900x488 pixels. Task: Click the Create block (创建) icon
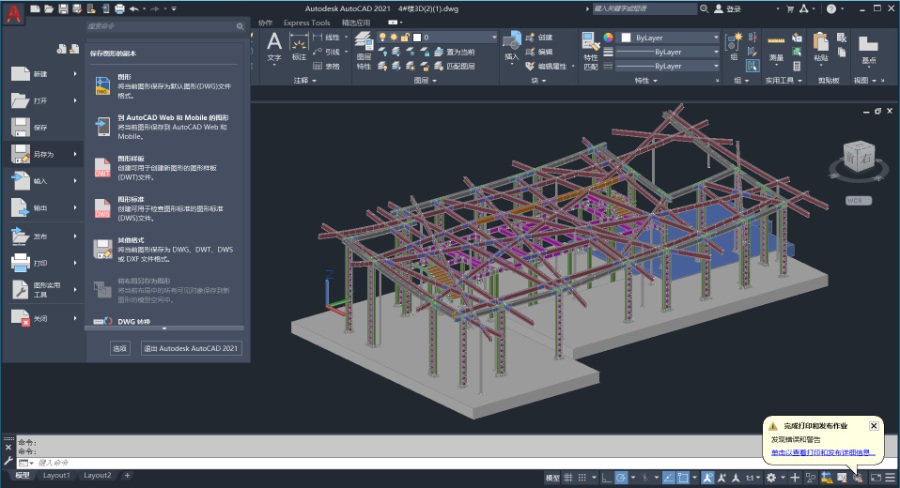530,37
